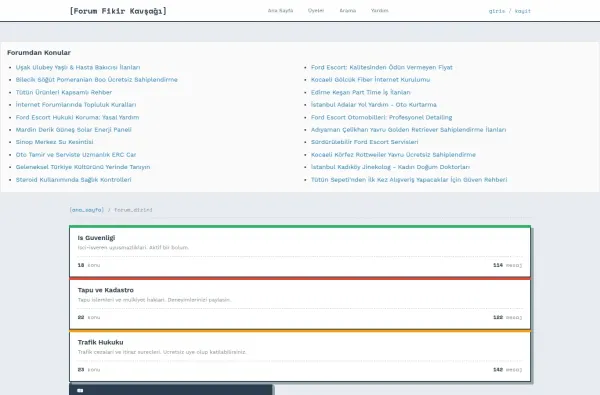This screenshot has height=395, width=600.
Task: Click the forum_dizini breadcrumb text
Action: (x=133, y=210)
